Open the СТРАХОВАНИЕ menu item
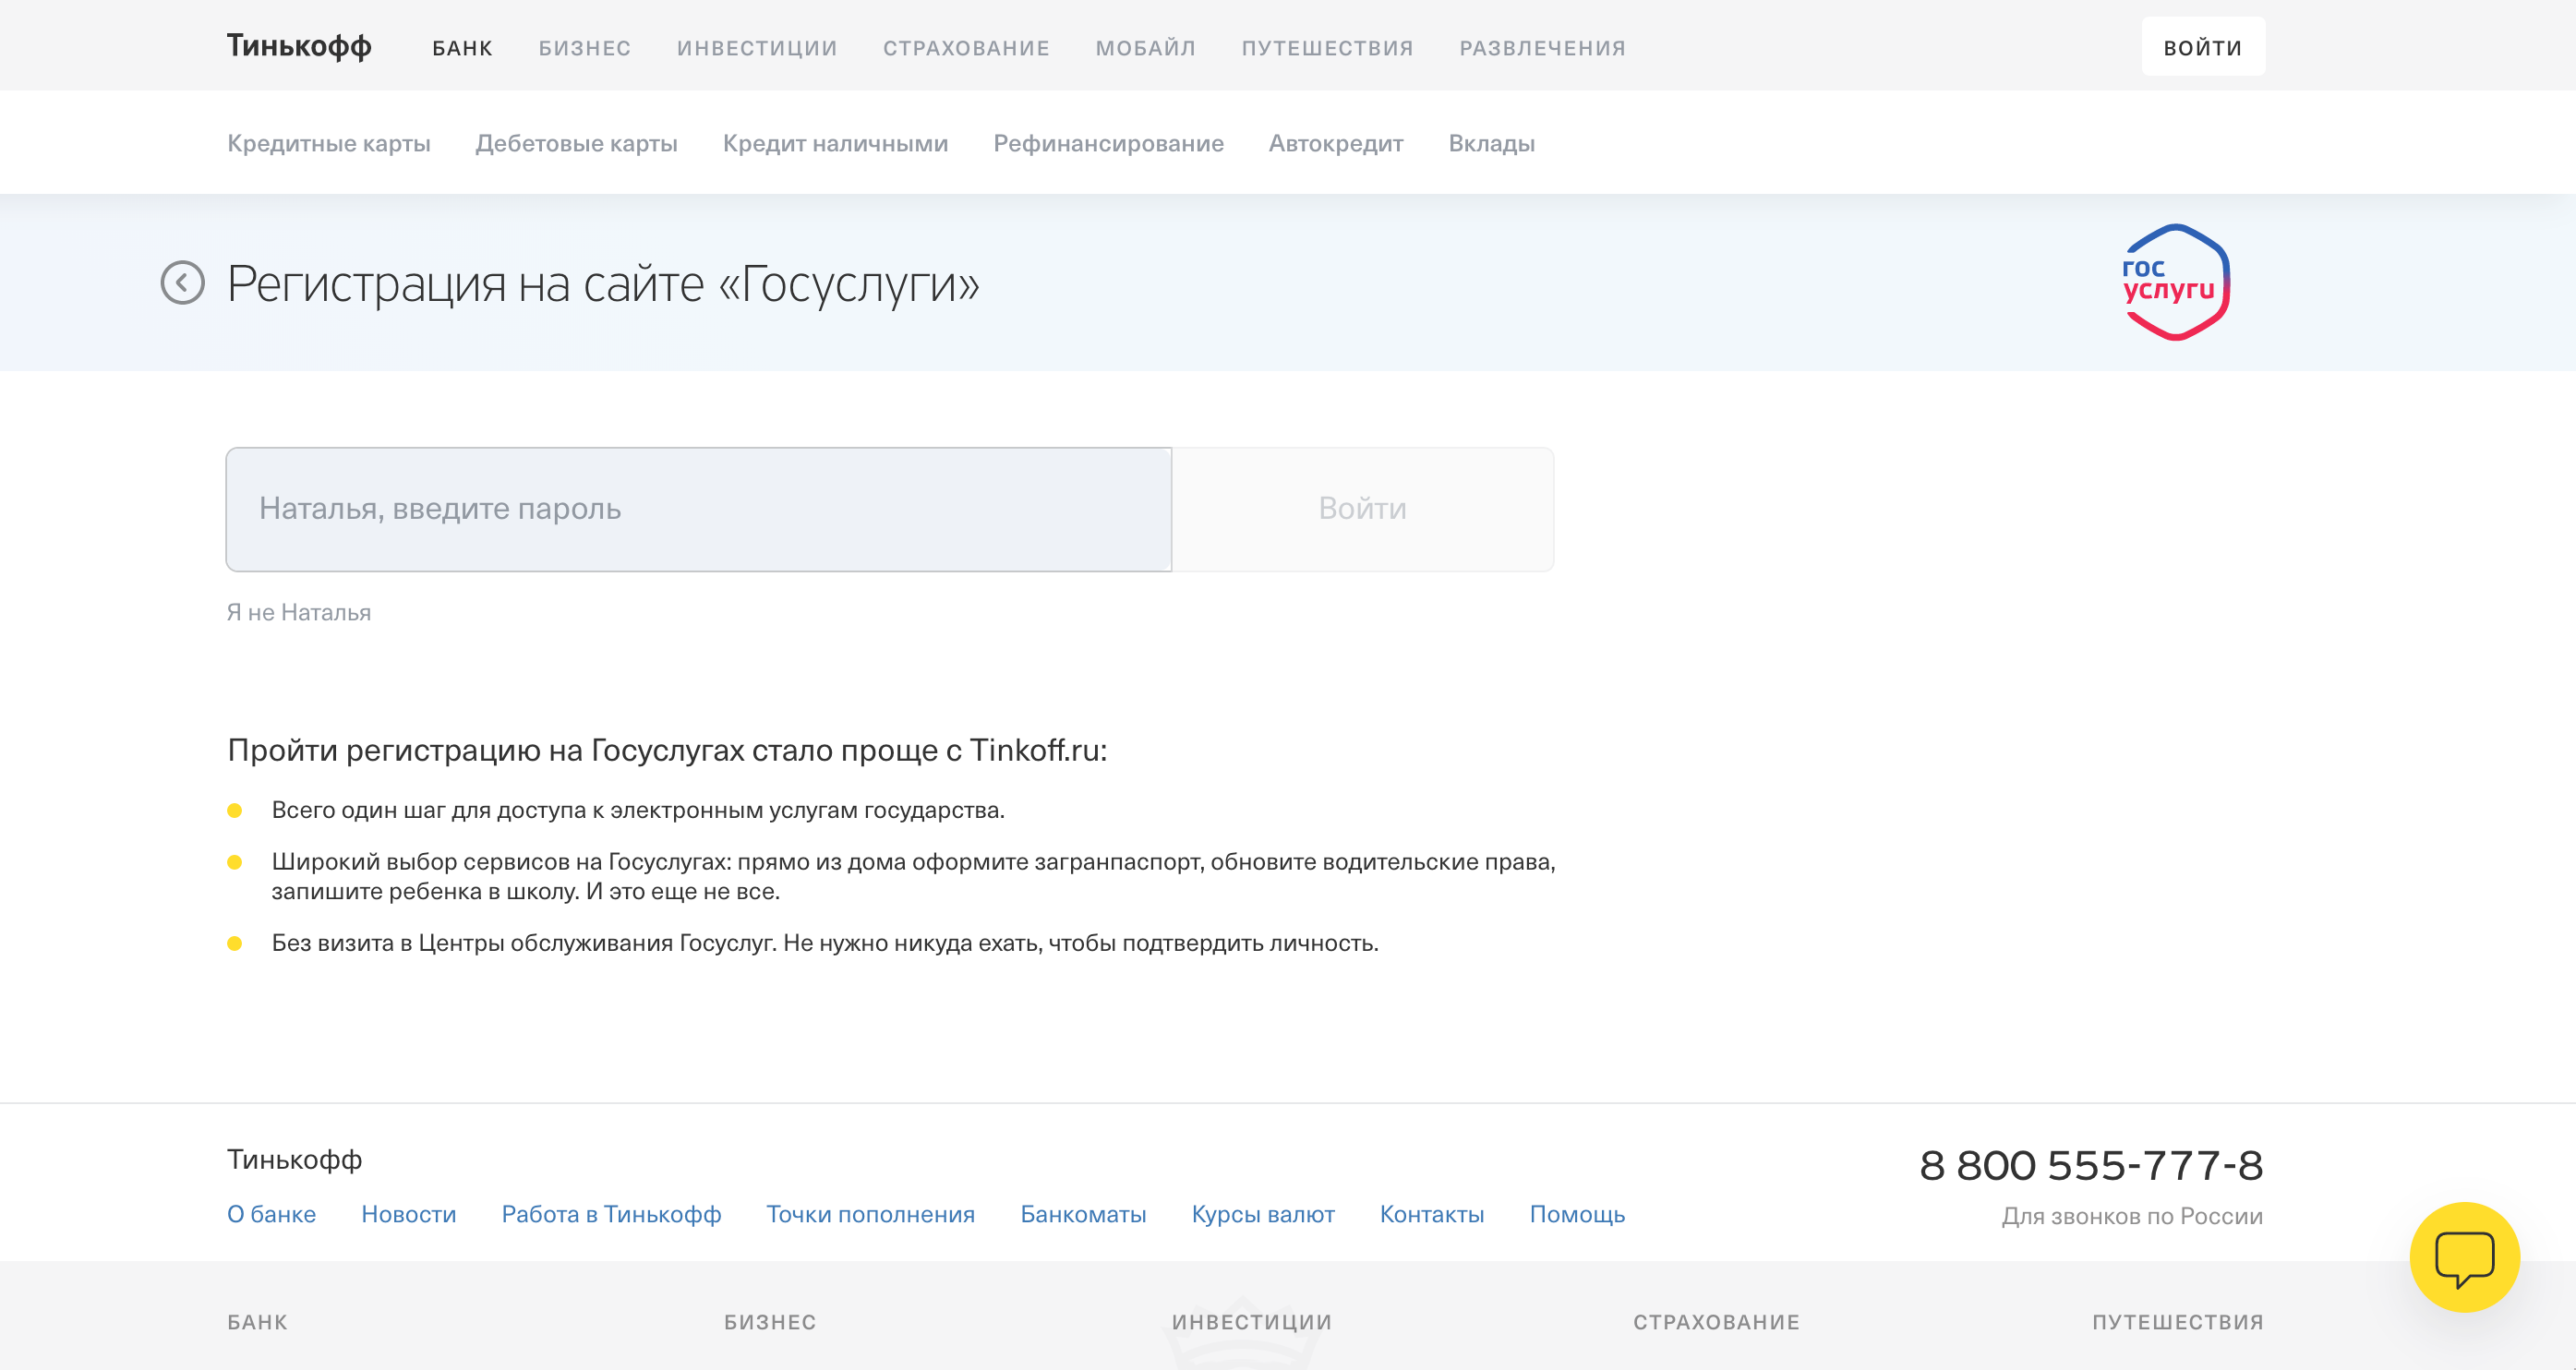Screen dimensions: 2576x1370 tap(965, 48)
